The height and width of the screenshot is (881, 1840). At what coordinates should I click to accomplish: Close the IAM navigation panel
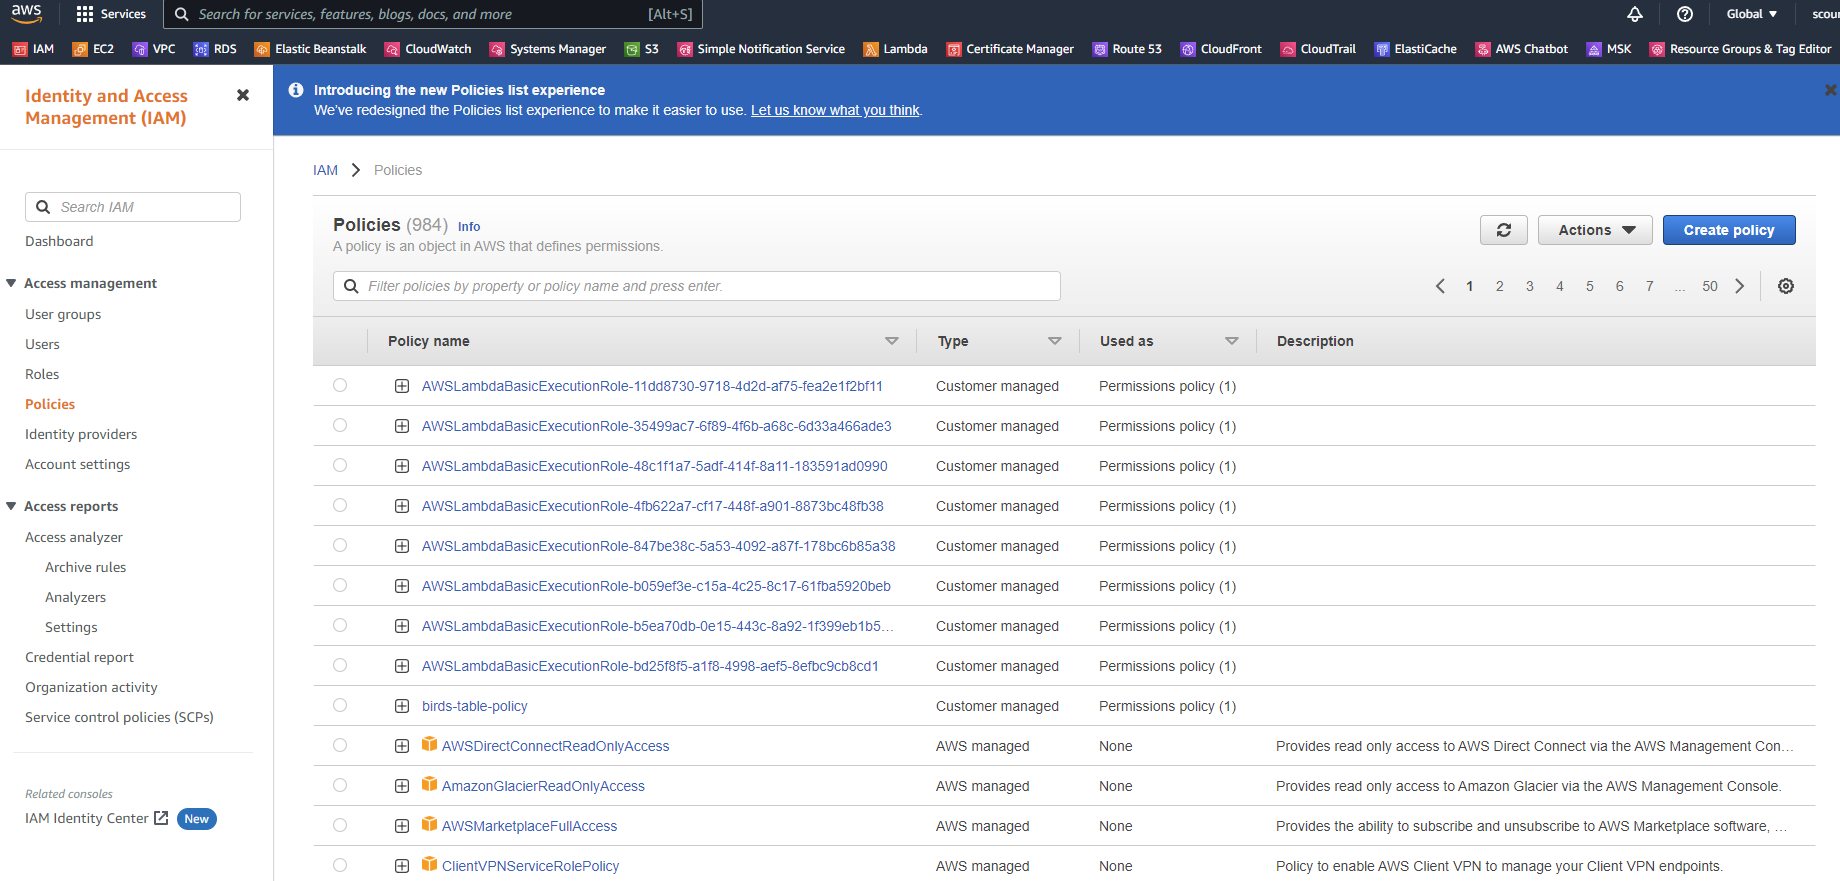tap(242, 95)
